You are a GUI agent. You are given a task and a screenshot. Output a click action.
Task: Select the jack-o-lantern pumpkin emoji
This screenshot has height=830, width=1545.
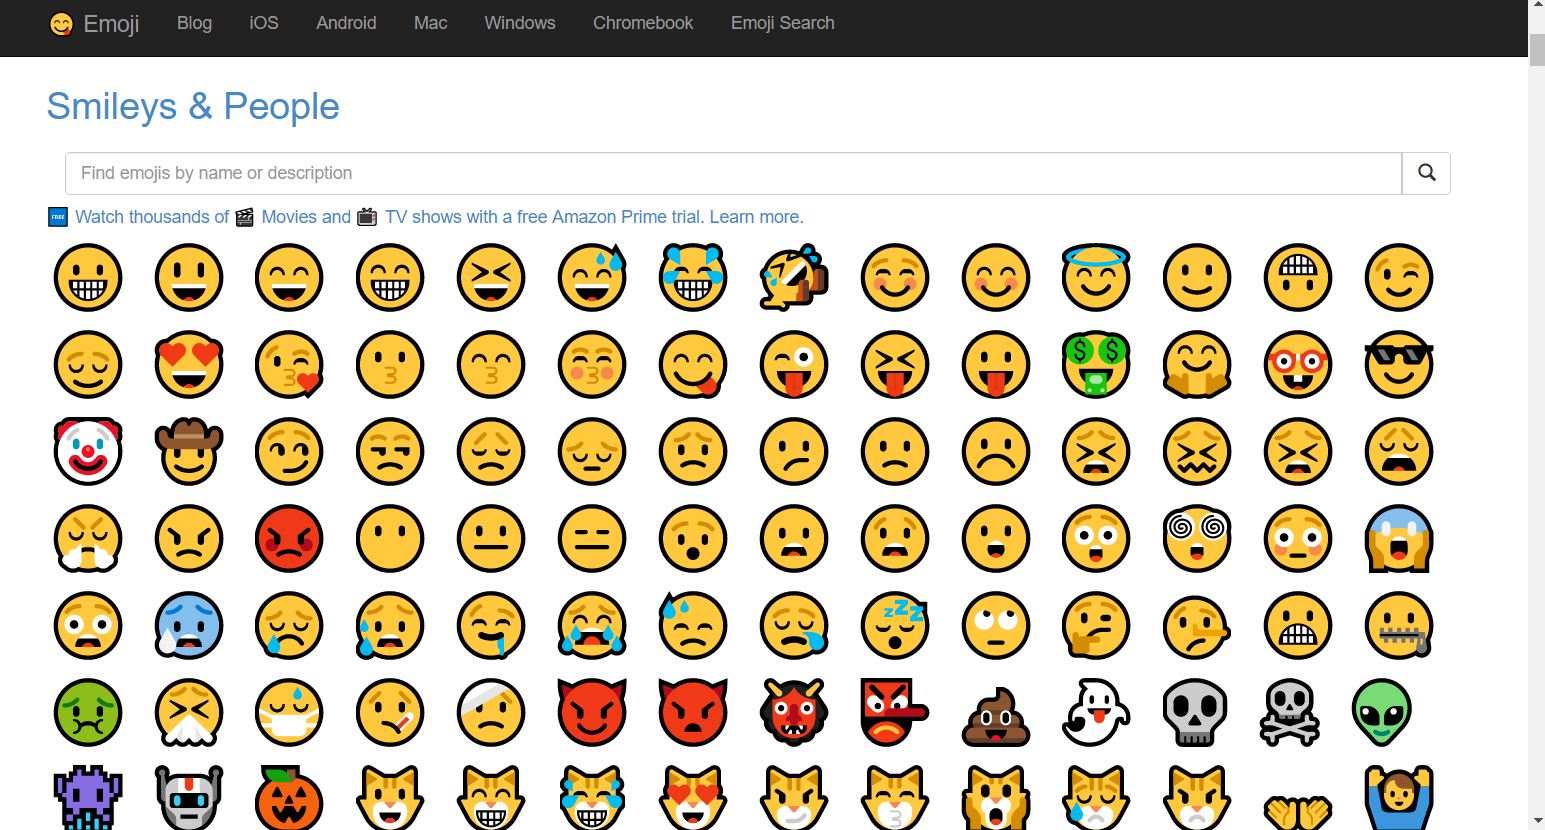pos(289,799)
